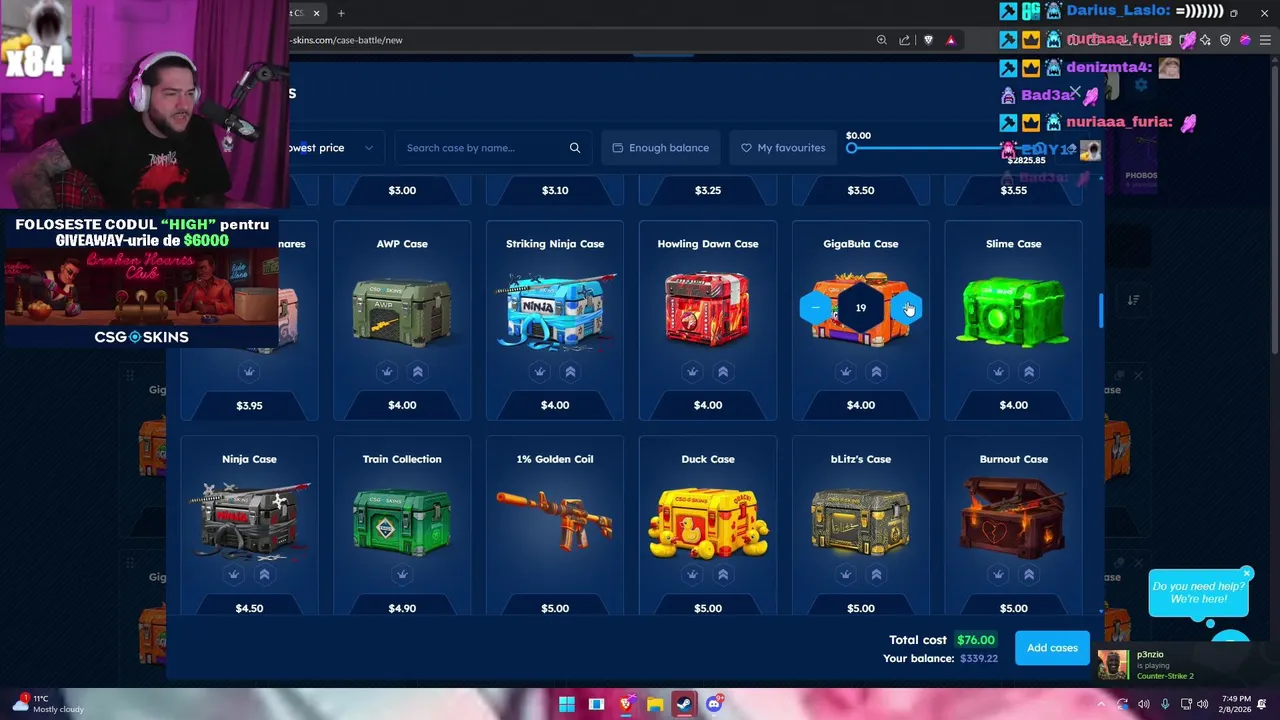Select the Howling Dawn Case image
This screenshot has width=1280, height=720.
point(708,308)
